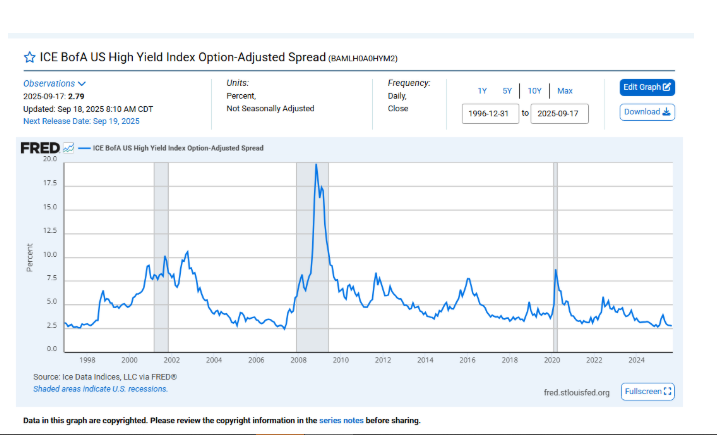Click Shaded areas indicate U.S. recessions link
Viewport: 717px width, 435px height.
pyautogui.click(x=101, y=389)
